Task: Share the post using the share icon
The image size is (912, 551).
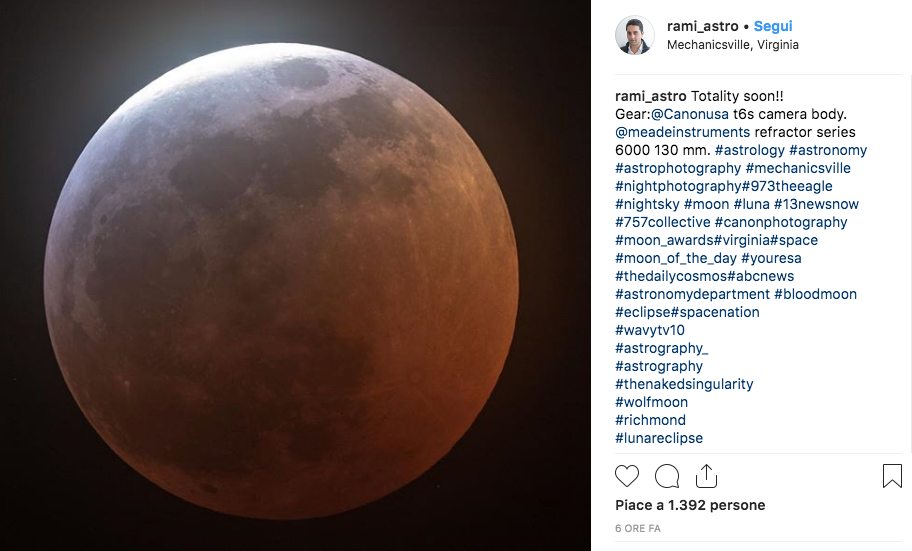Action: (x=706, y=475)
